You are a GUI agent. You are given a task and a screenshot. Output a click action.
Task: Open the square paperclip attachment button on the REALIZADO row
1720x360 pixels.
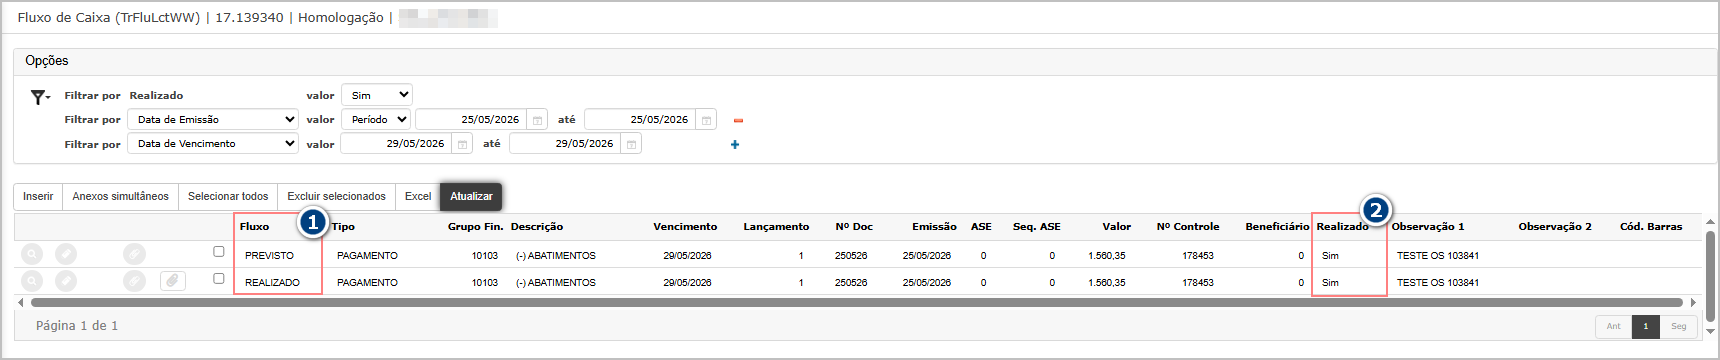pos(173,281)
